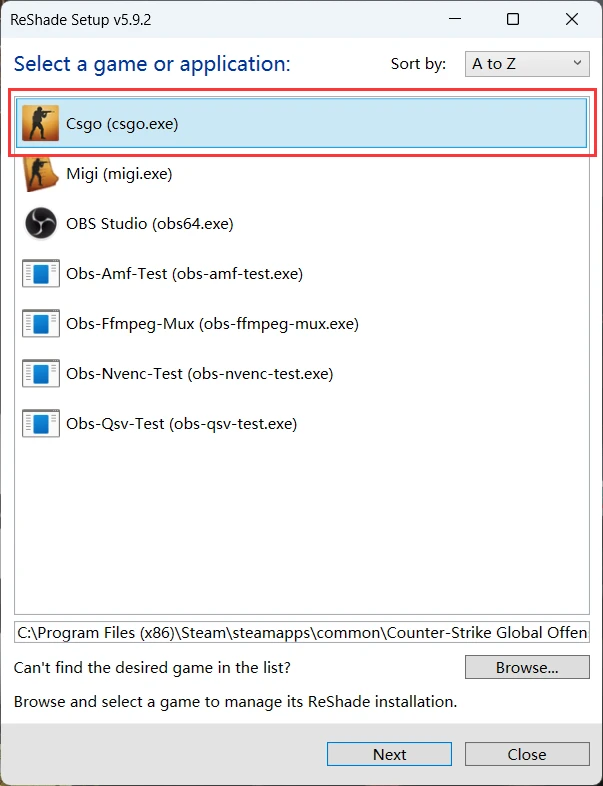
Task: Select Obs-Amf-Test (obs-amf-test.exe) entry
Action: (184, 274)
